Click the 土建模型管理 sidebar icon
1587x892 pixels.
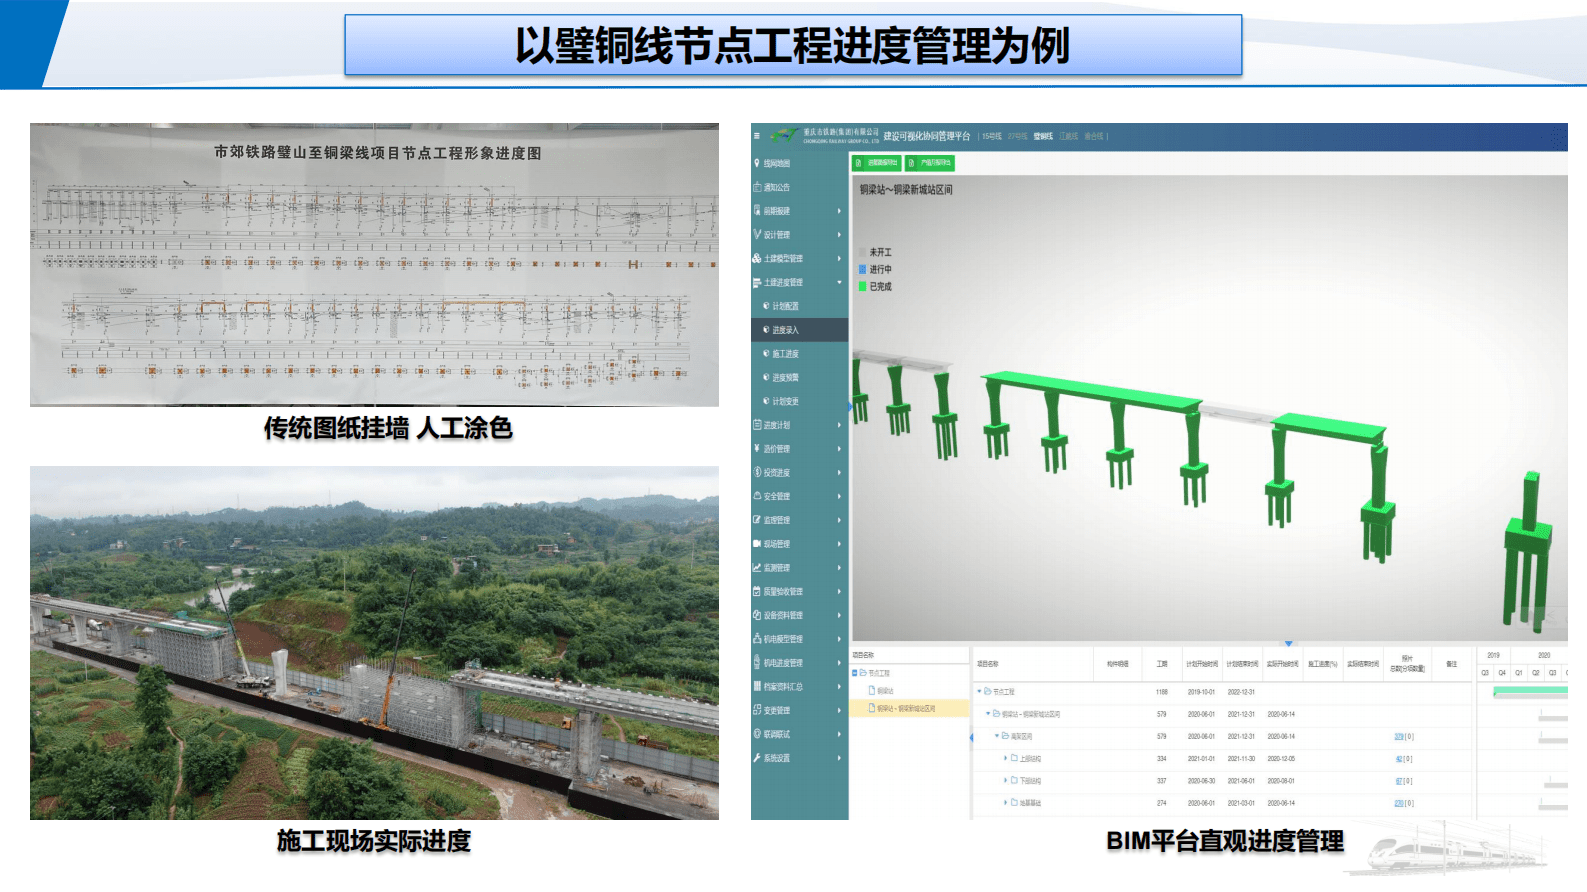pyautogui.click(x=757, y=258)
